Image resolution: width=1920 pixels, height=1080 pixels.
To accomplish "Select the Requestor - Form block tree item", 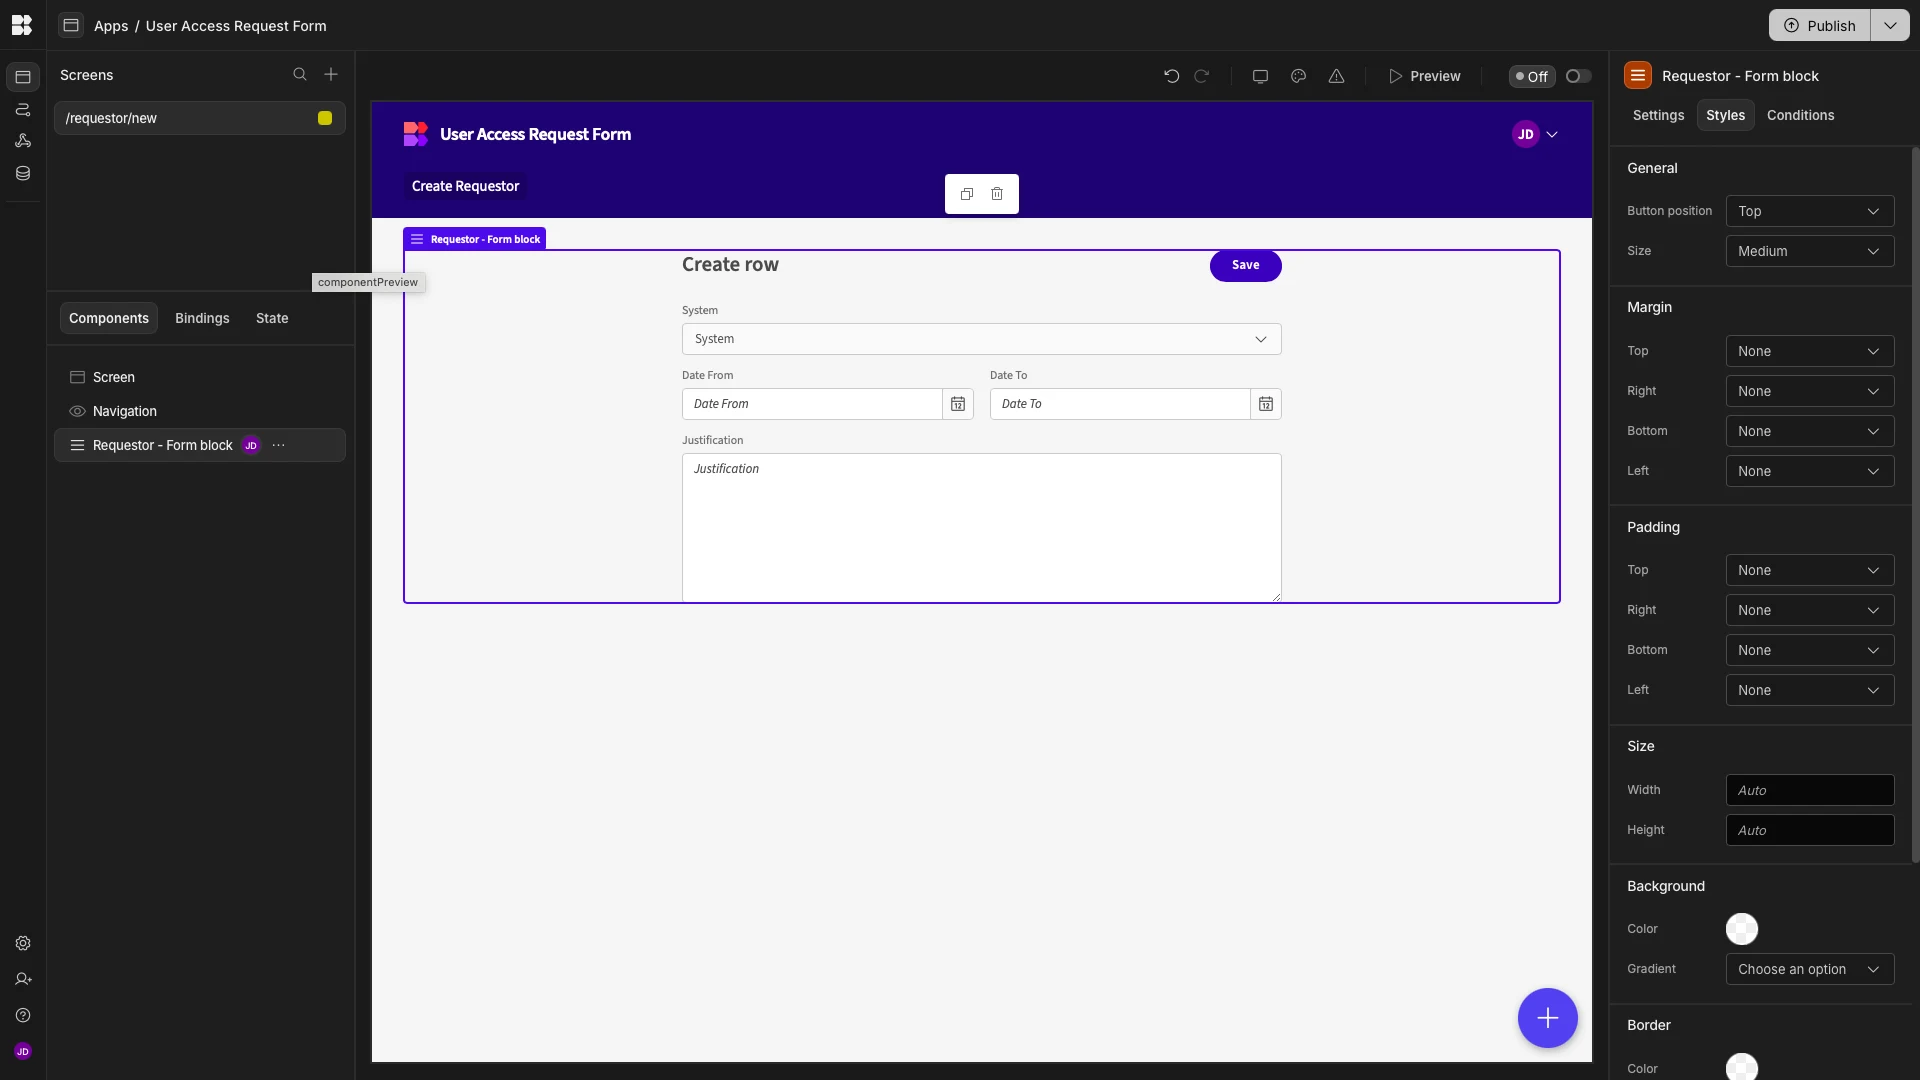I will 162,445.
